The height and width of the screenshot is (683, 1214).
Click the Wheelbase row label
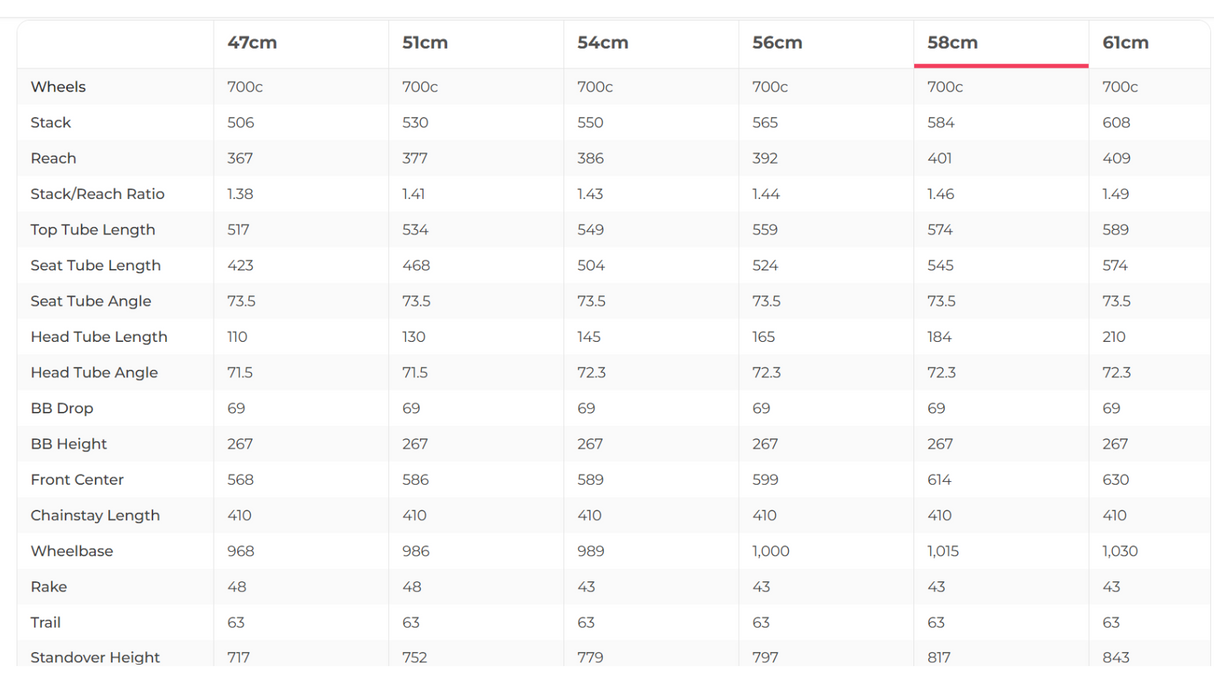pyautogui.click(x=72, y=551)
